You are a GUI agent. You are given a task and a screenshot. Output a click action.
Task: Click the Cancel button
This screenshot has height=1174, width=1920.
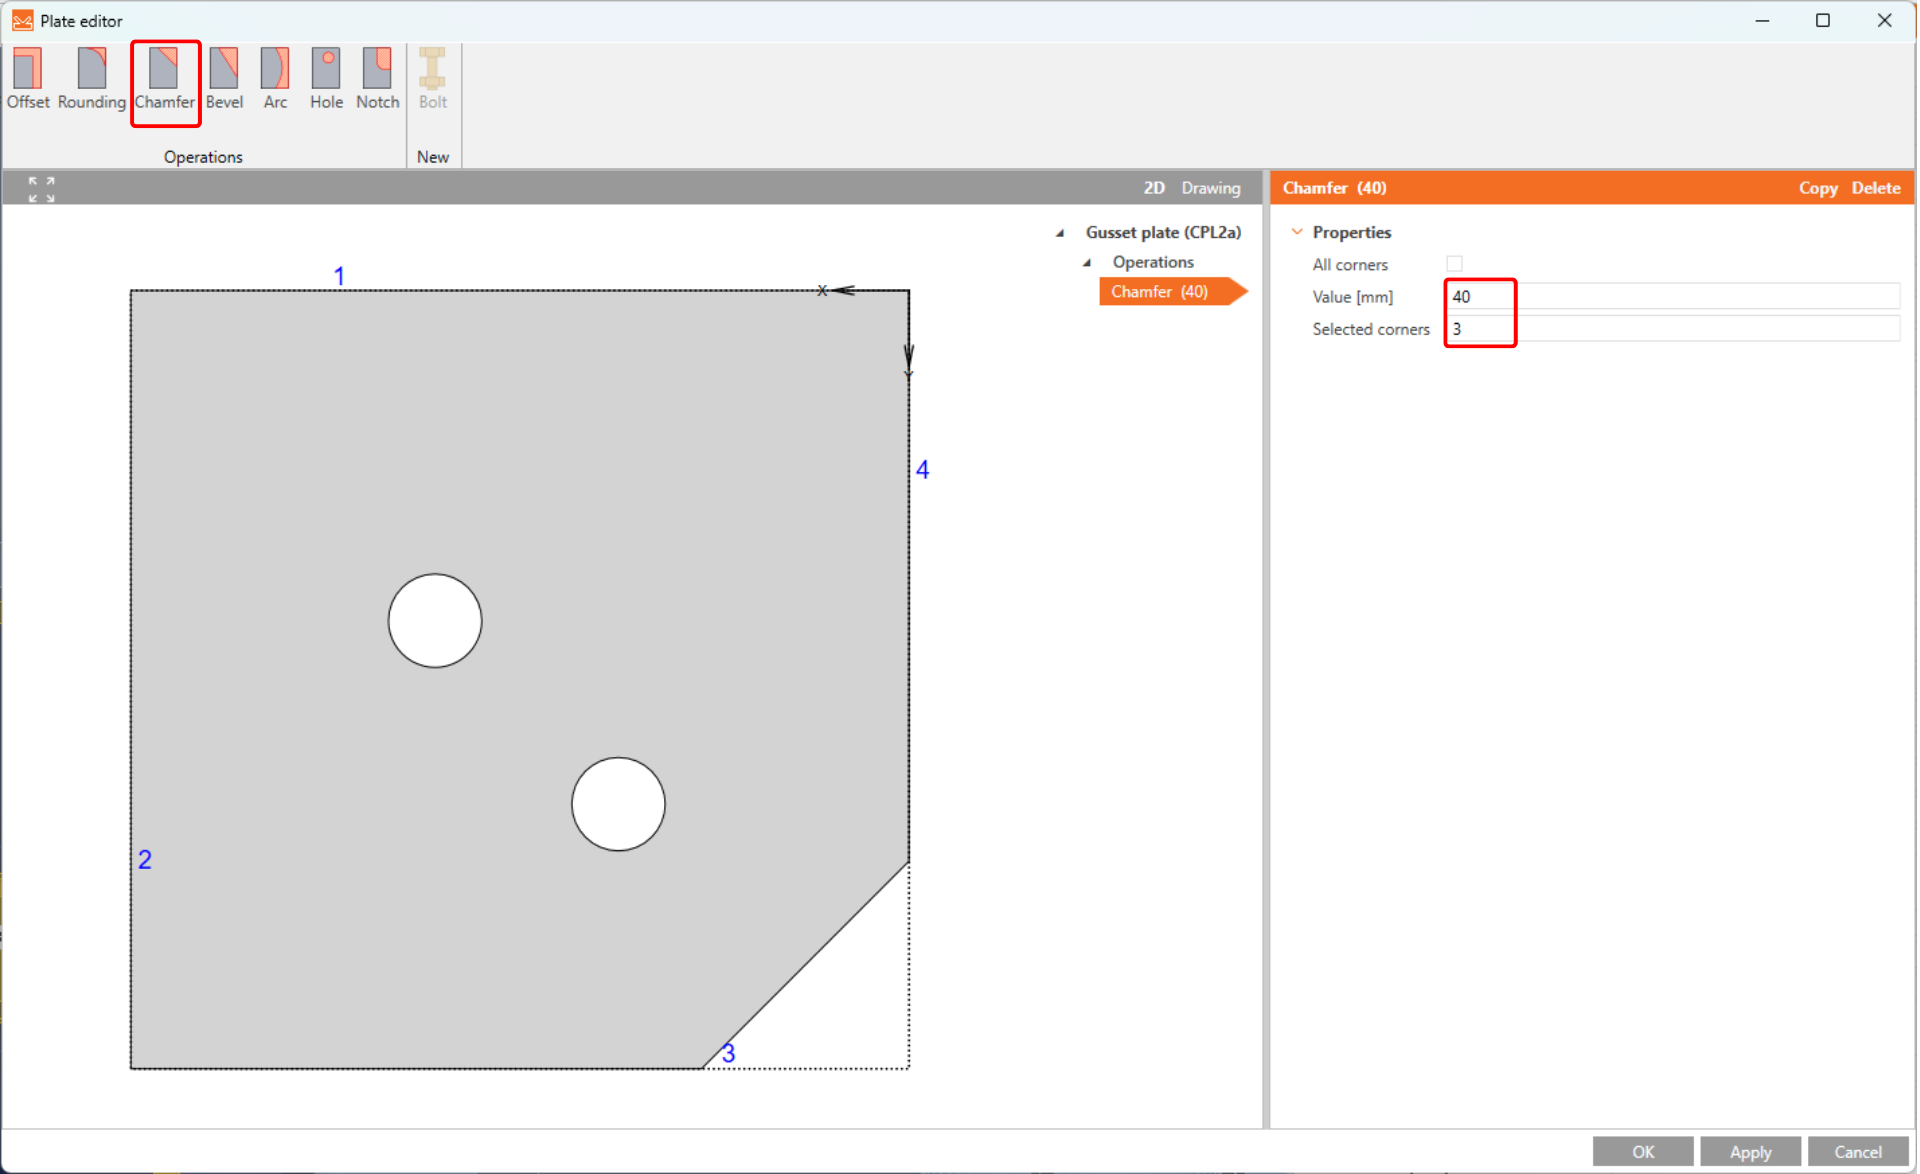pyautogui.click(x=1857, y=1152)
